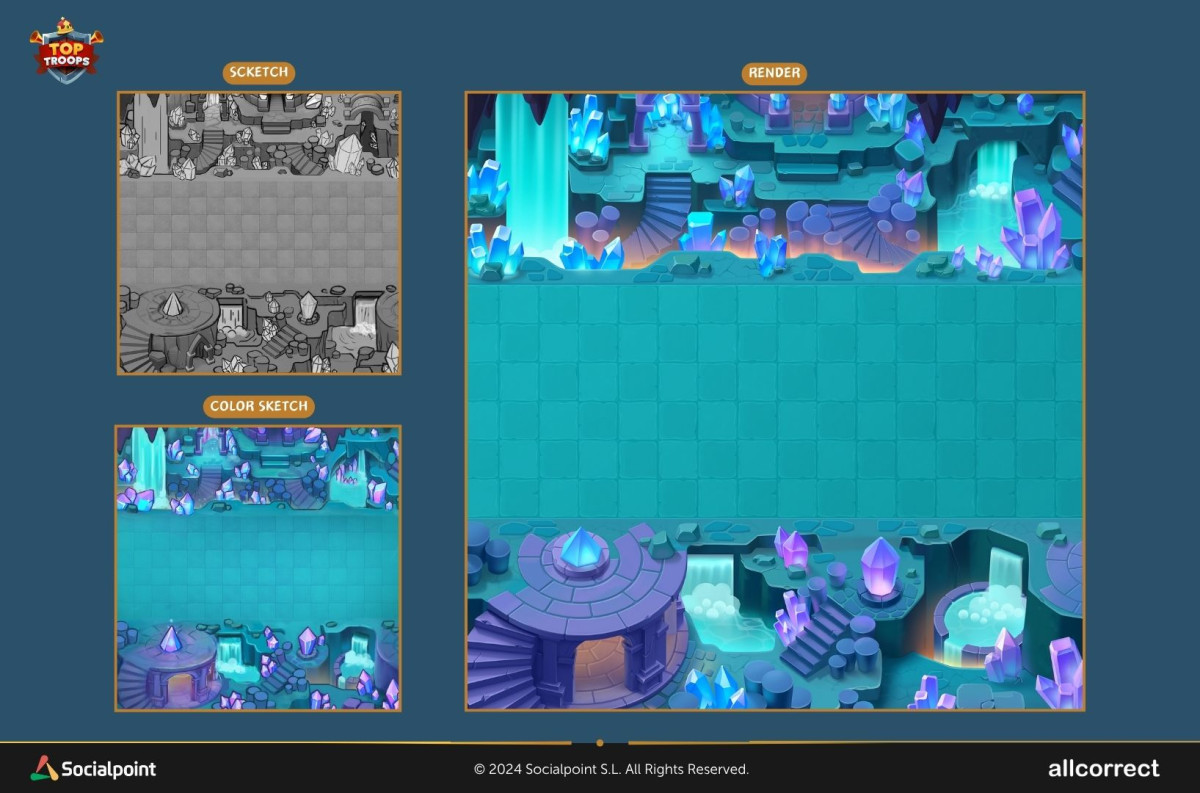Open the color sketch thumbnail

point(259,568)
